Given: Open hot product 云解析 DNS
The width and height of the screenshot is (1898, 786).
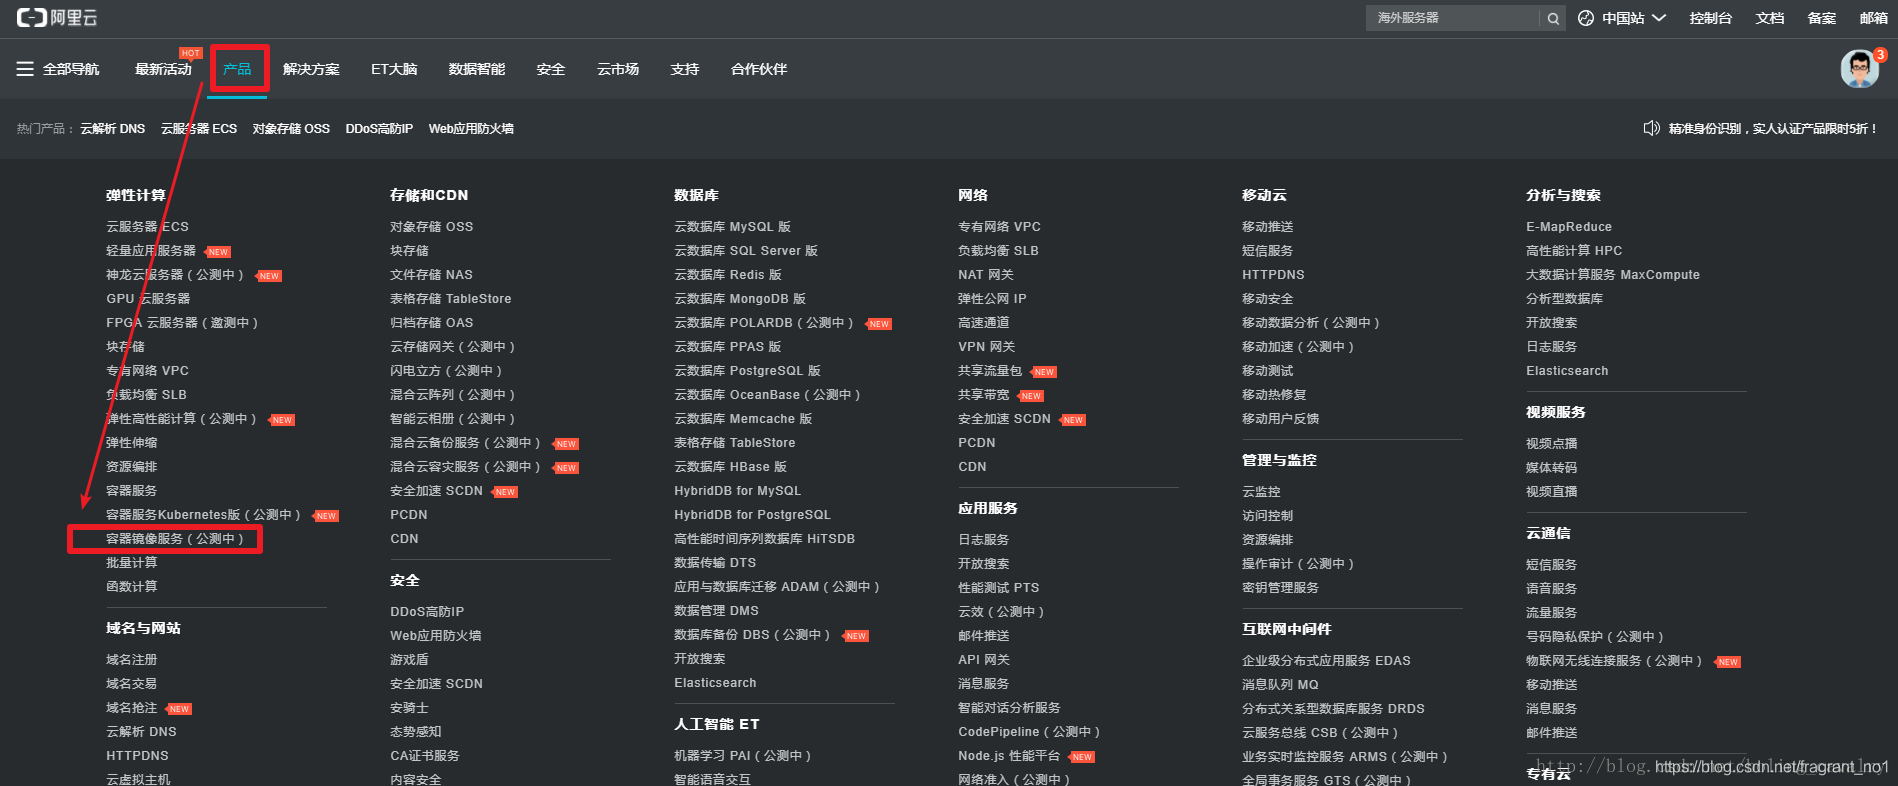Looking at the screenshot, I should (x=112, y=129).
